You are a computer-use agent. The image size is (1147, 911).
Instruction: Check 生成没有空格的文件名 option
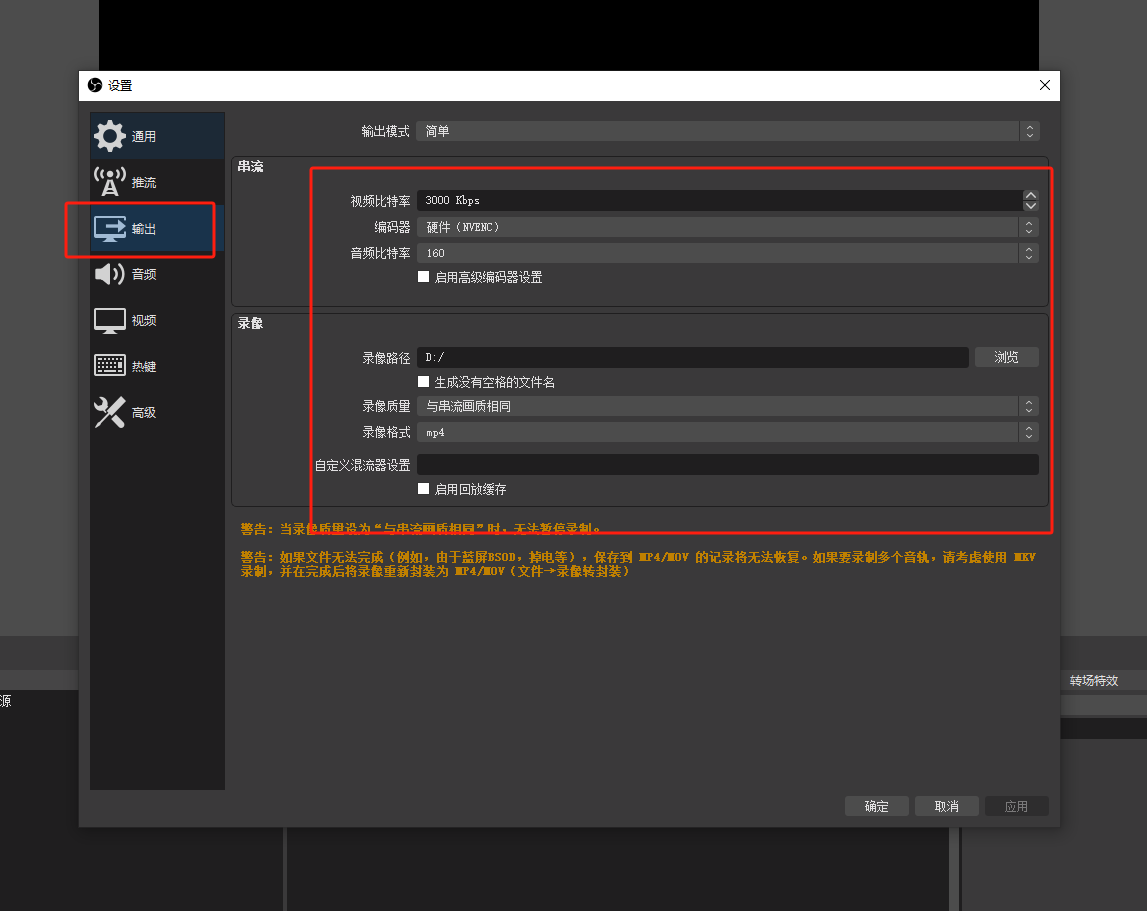click(424, 382)
